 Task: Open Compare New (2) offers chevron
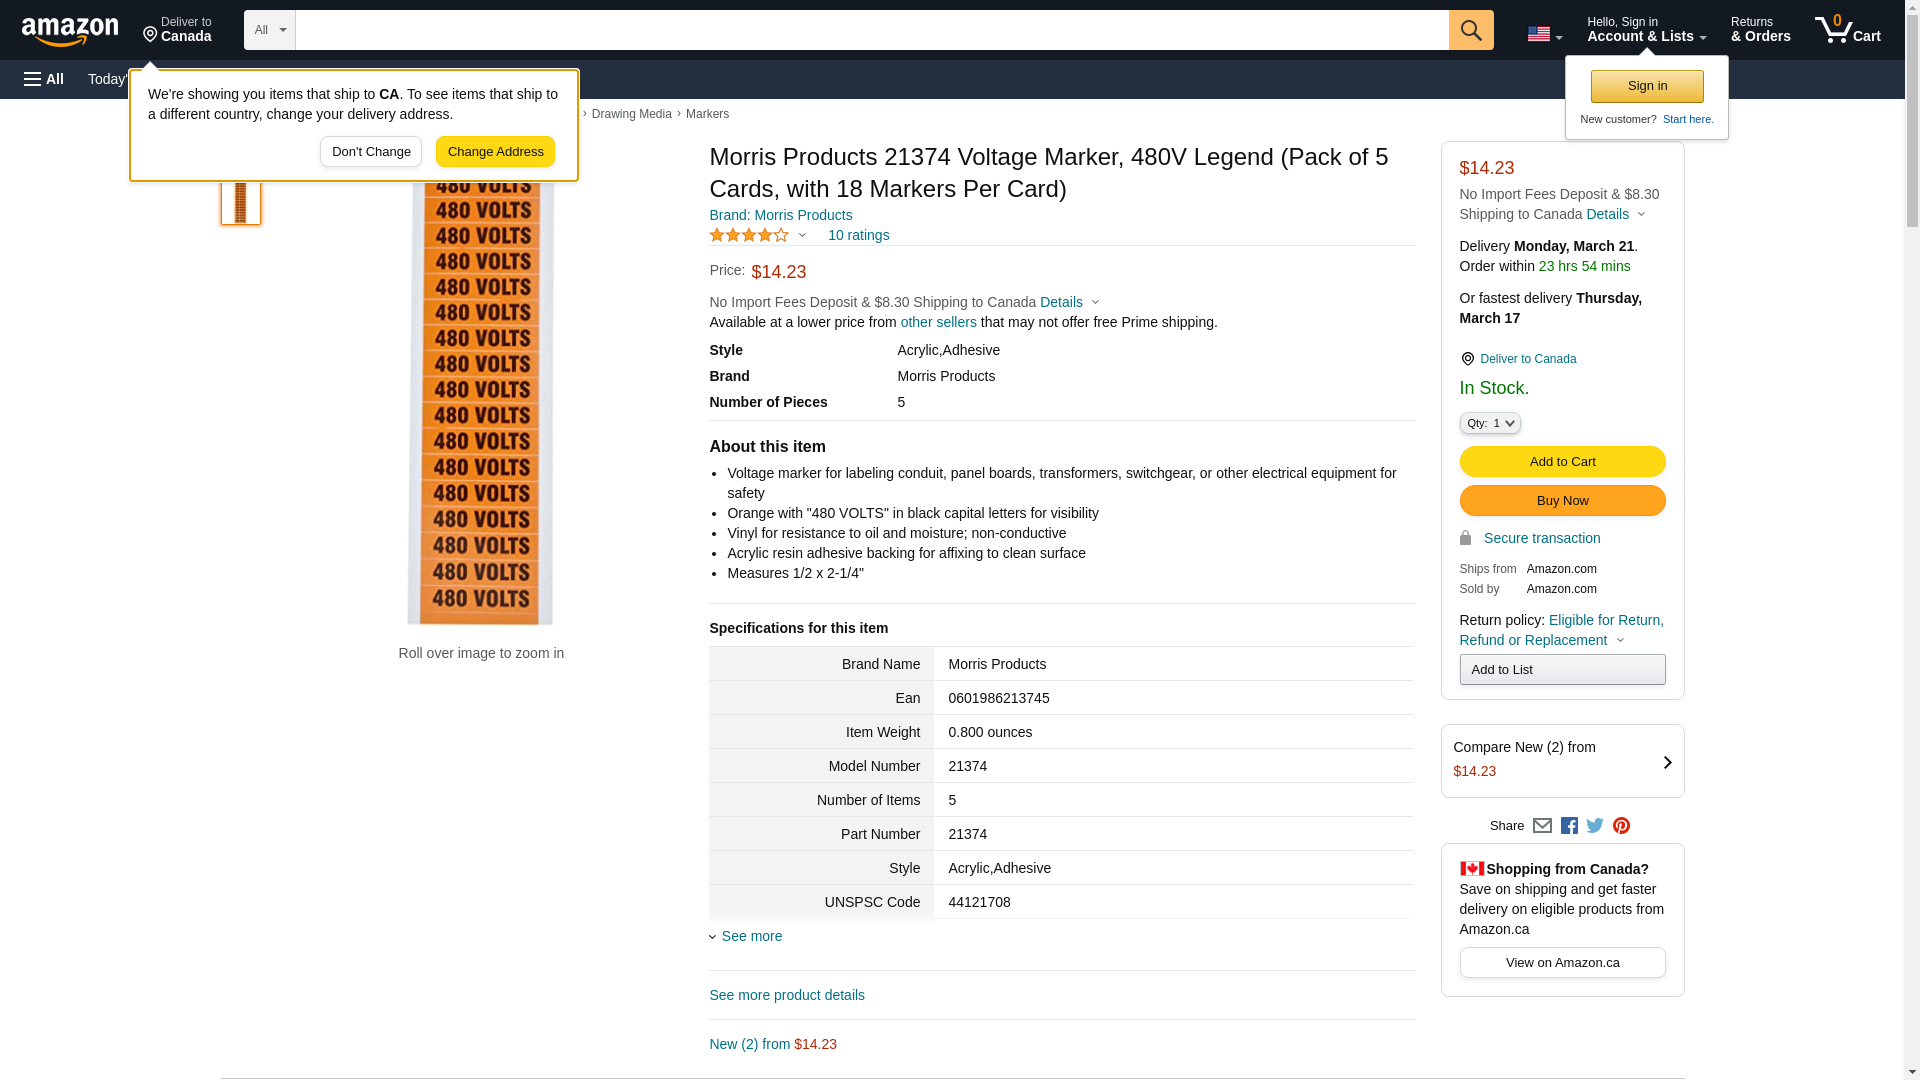1666,762
